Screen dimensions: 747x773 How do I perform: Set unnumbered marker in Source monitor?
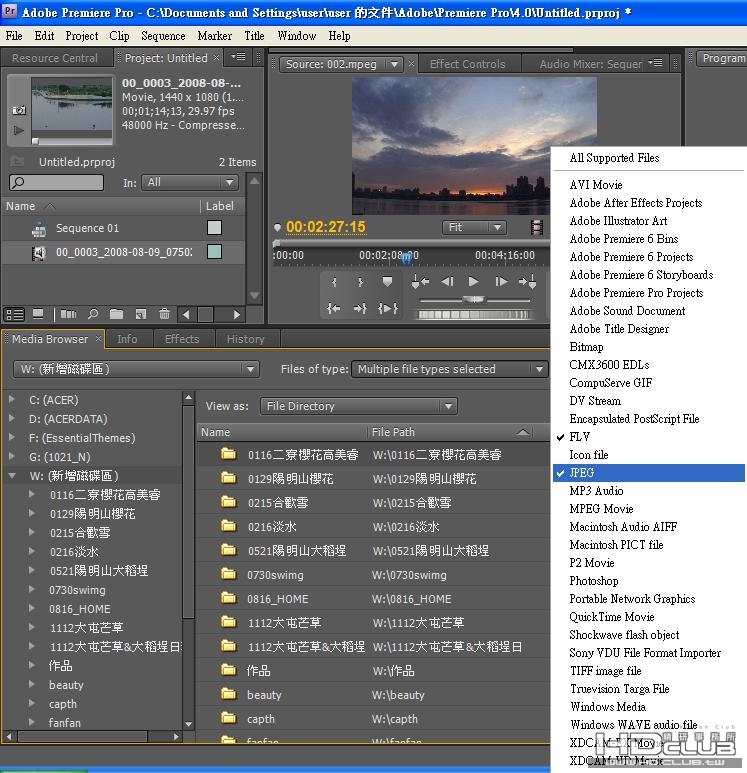388,281
